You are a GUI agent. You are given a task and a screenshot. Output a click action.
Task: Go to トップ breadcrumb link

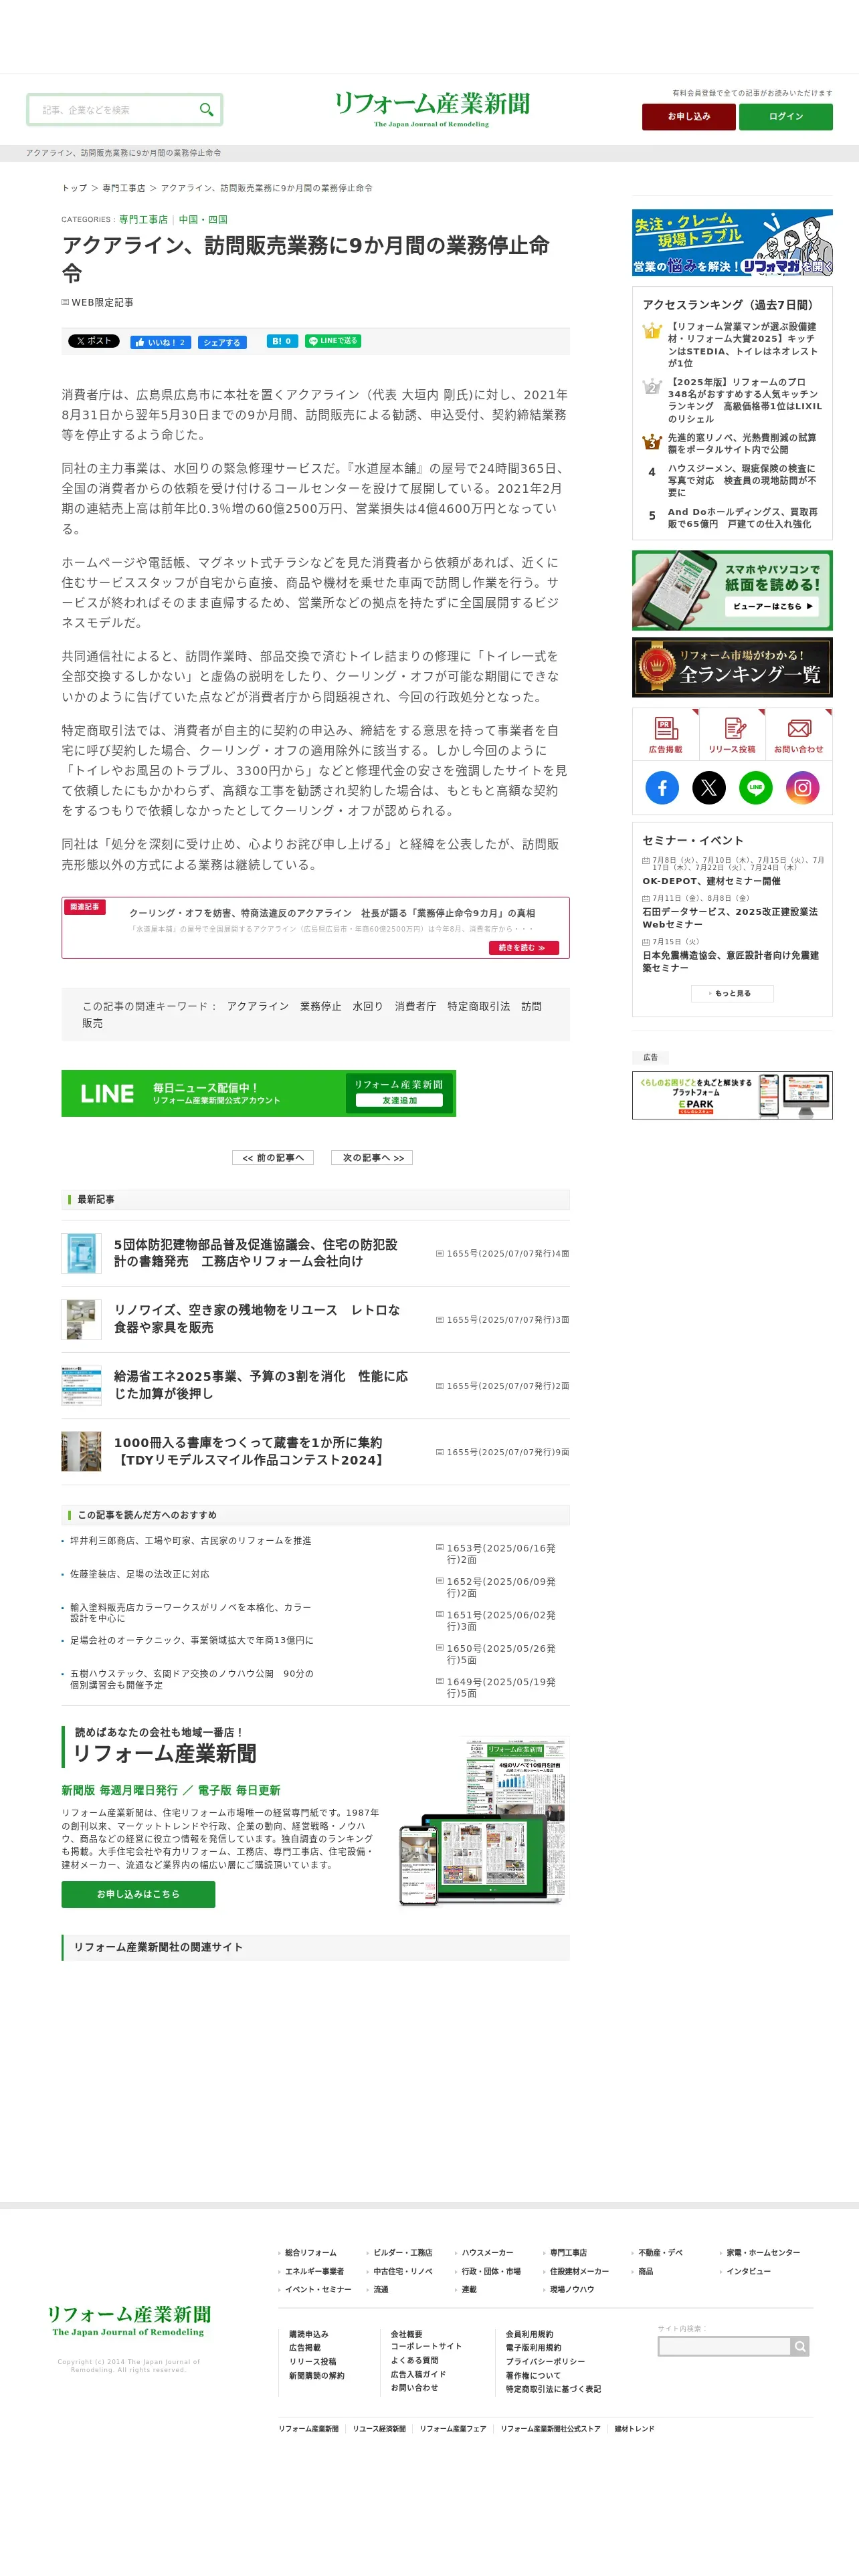click(x=74, y=188)
